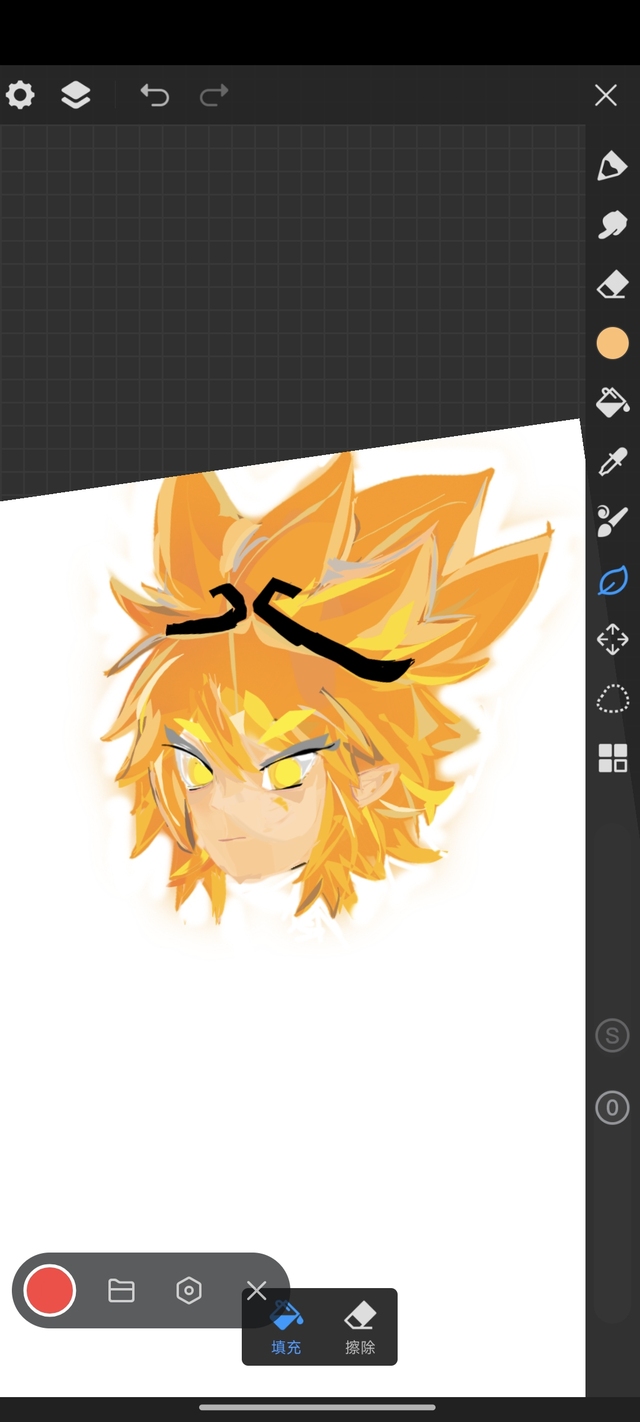Select the pen tool
This screenshot has width=640, height=1422.
tap(612, 166)
